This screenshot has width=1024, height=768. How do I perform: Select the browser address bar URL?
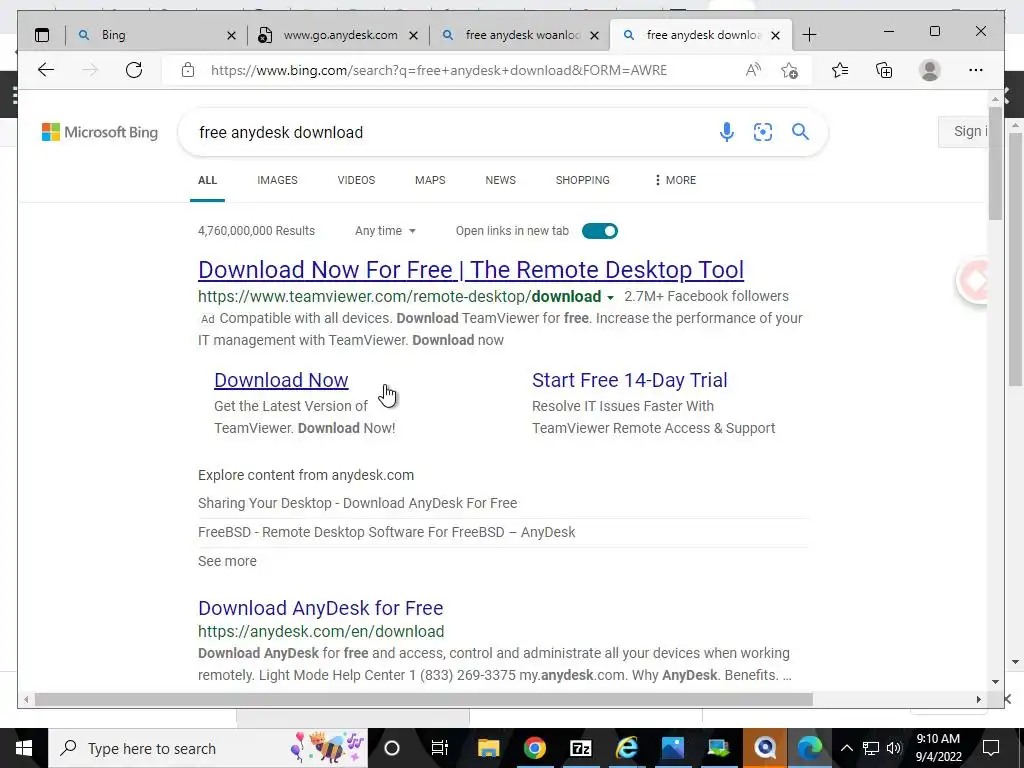click(439, 70)
